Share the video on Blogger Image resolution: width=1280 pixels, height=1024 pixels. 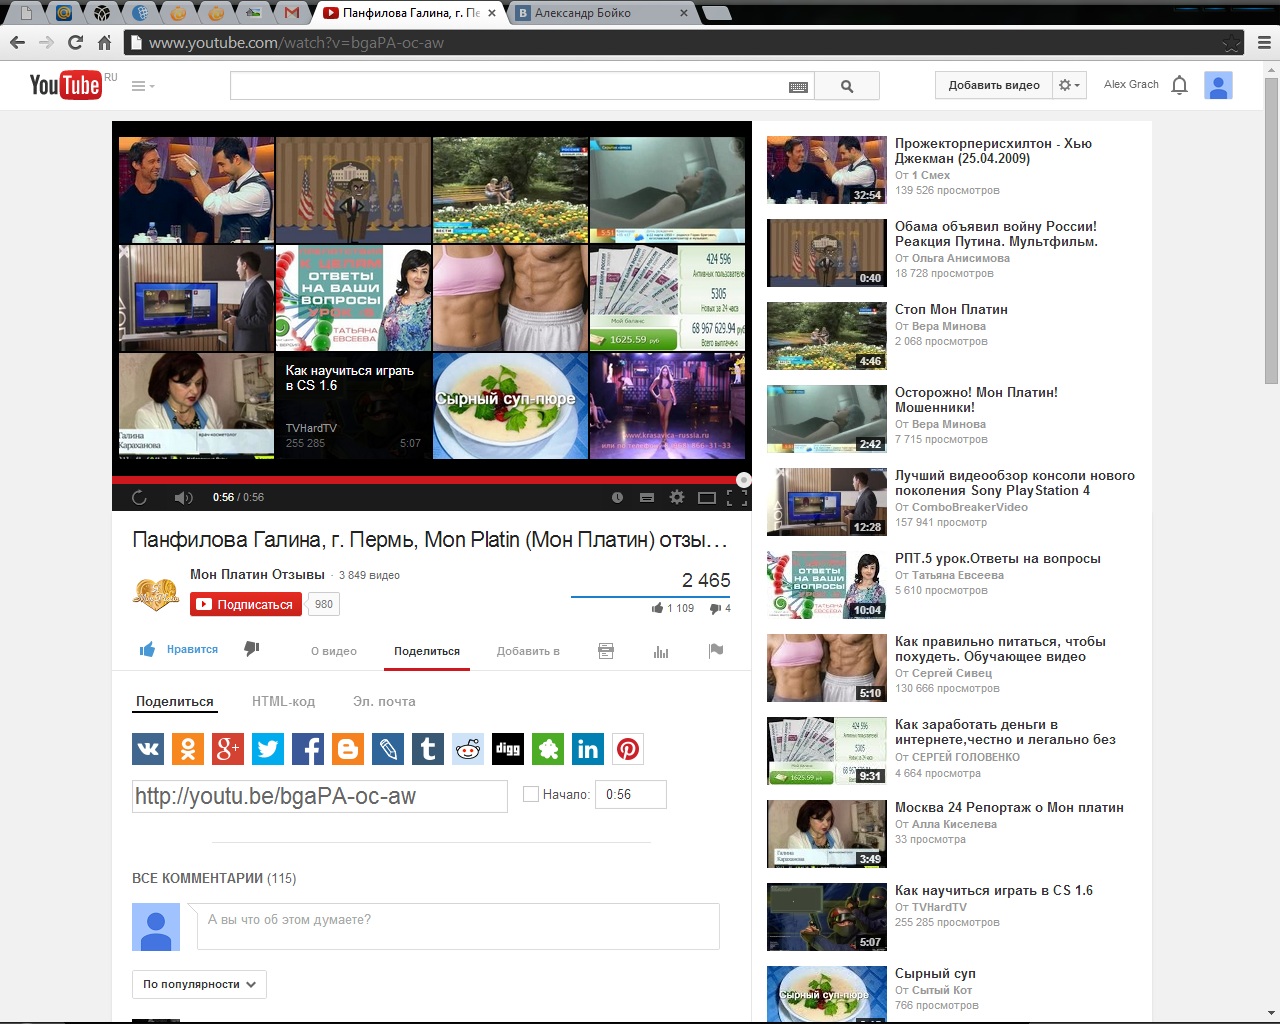click(x=348, y=748)
